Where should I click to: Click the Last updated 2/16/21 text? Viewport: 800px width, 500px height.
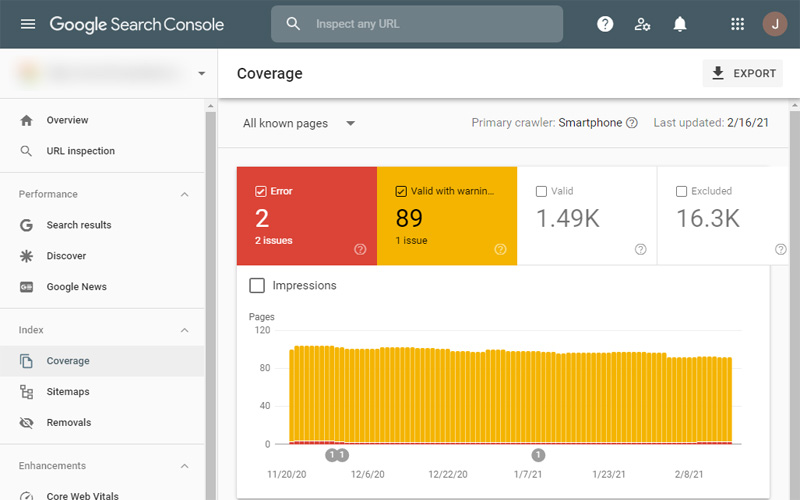click(711, 123)
